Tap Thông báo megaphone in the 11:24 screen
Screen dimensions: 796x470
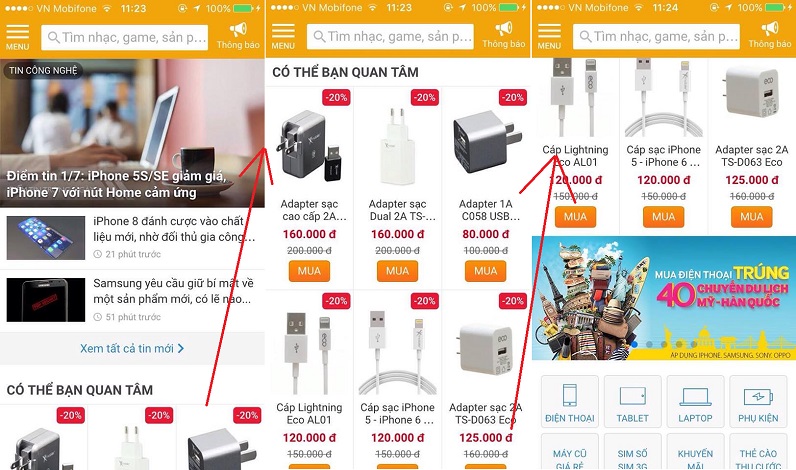pos(770,35)
